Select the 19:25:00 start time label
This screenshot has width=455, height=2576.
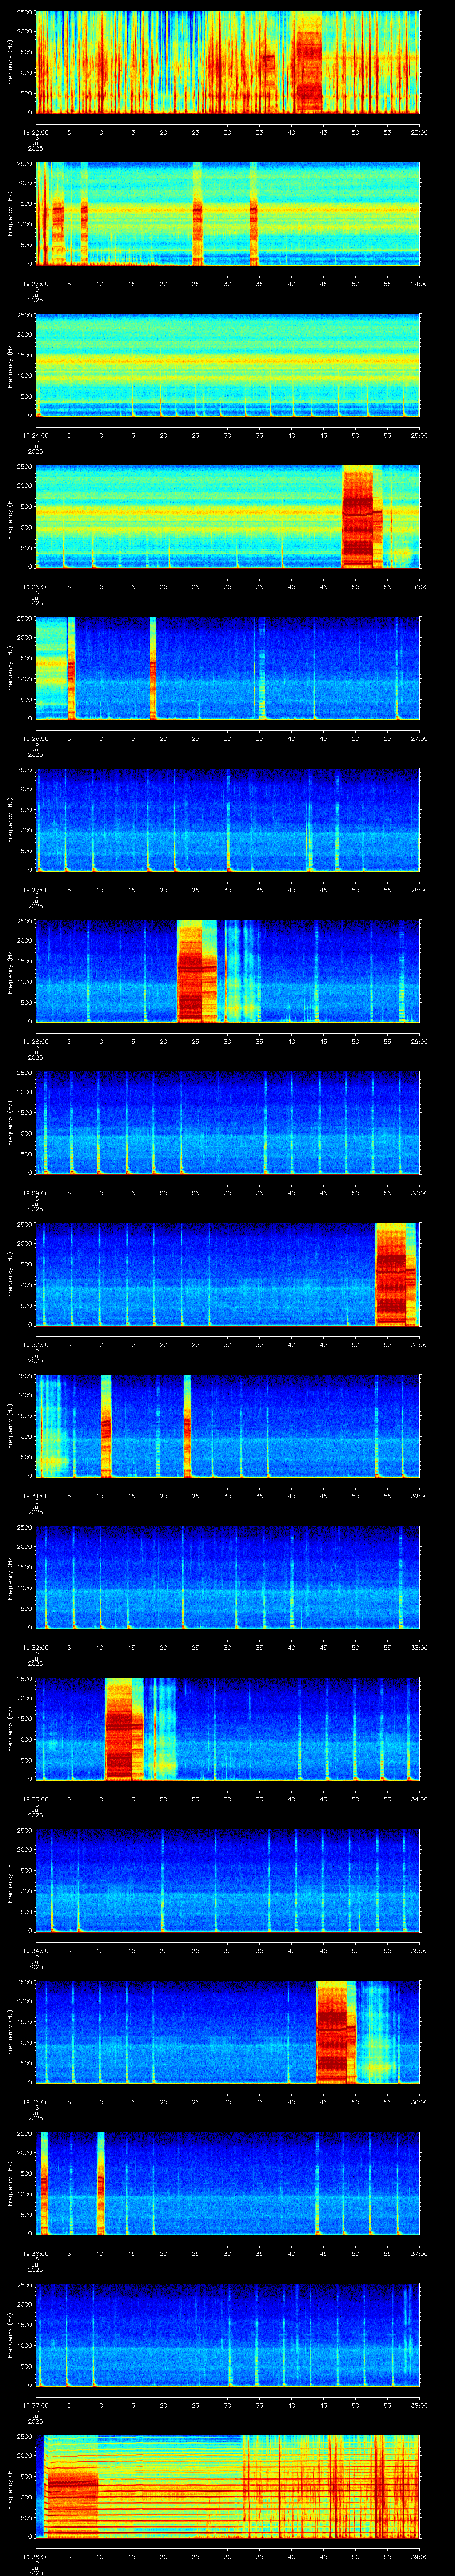pos(35,586)
